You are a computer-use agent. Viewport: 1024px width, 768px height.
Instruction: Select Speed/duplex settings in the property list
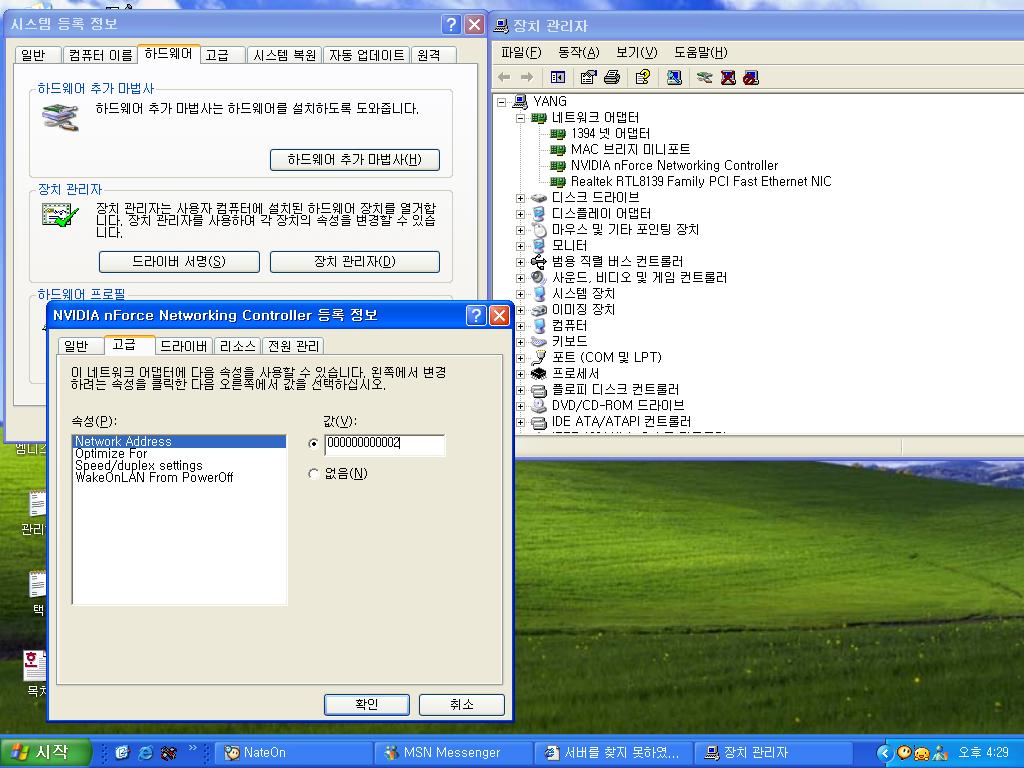pyautogui.click(x=138, y=466)
